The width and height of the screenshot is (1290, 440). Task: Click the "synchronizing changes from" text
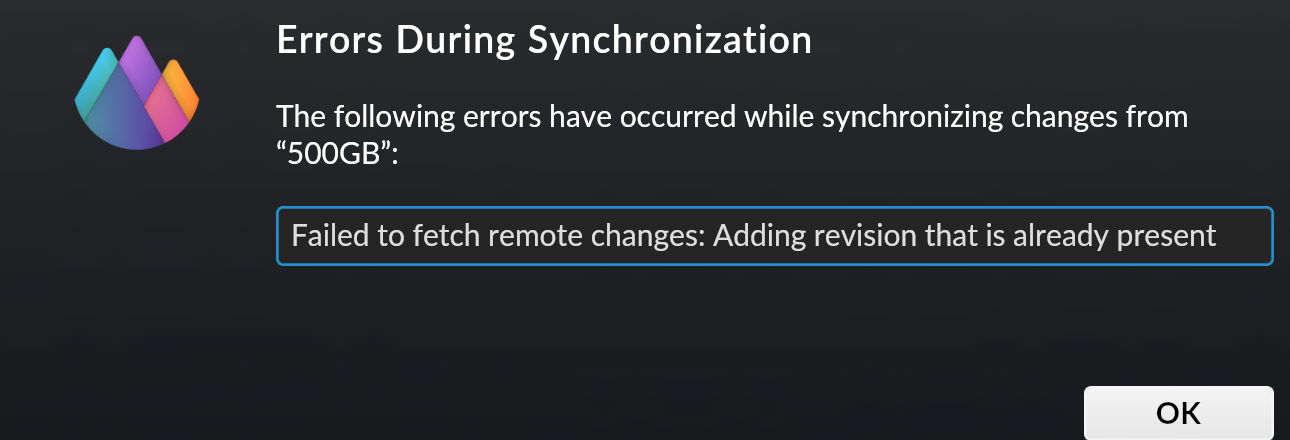click(x=1005, y=118)
